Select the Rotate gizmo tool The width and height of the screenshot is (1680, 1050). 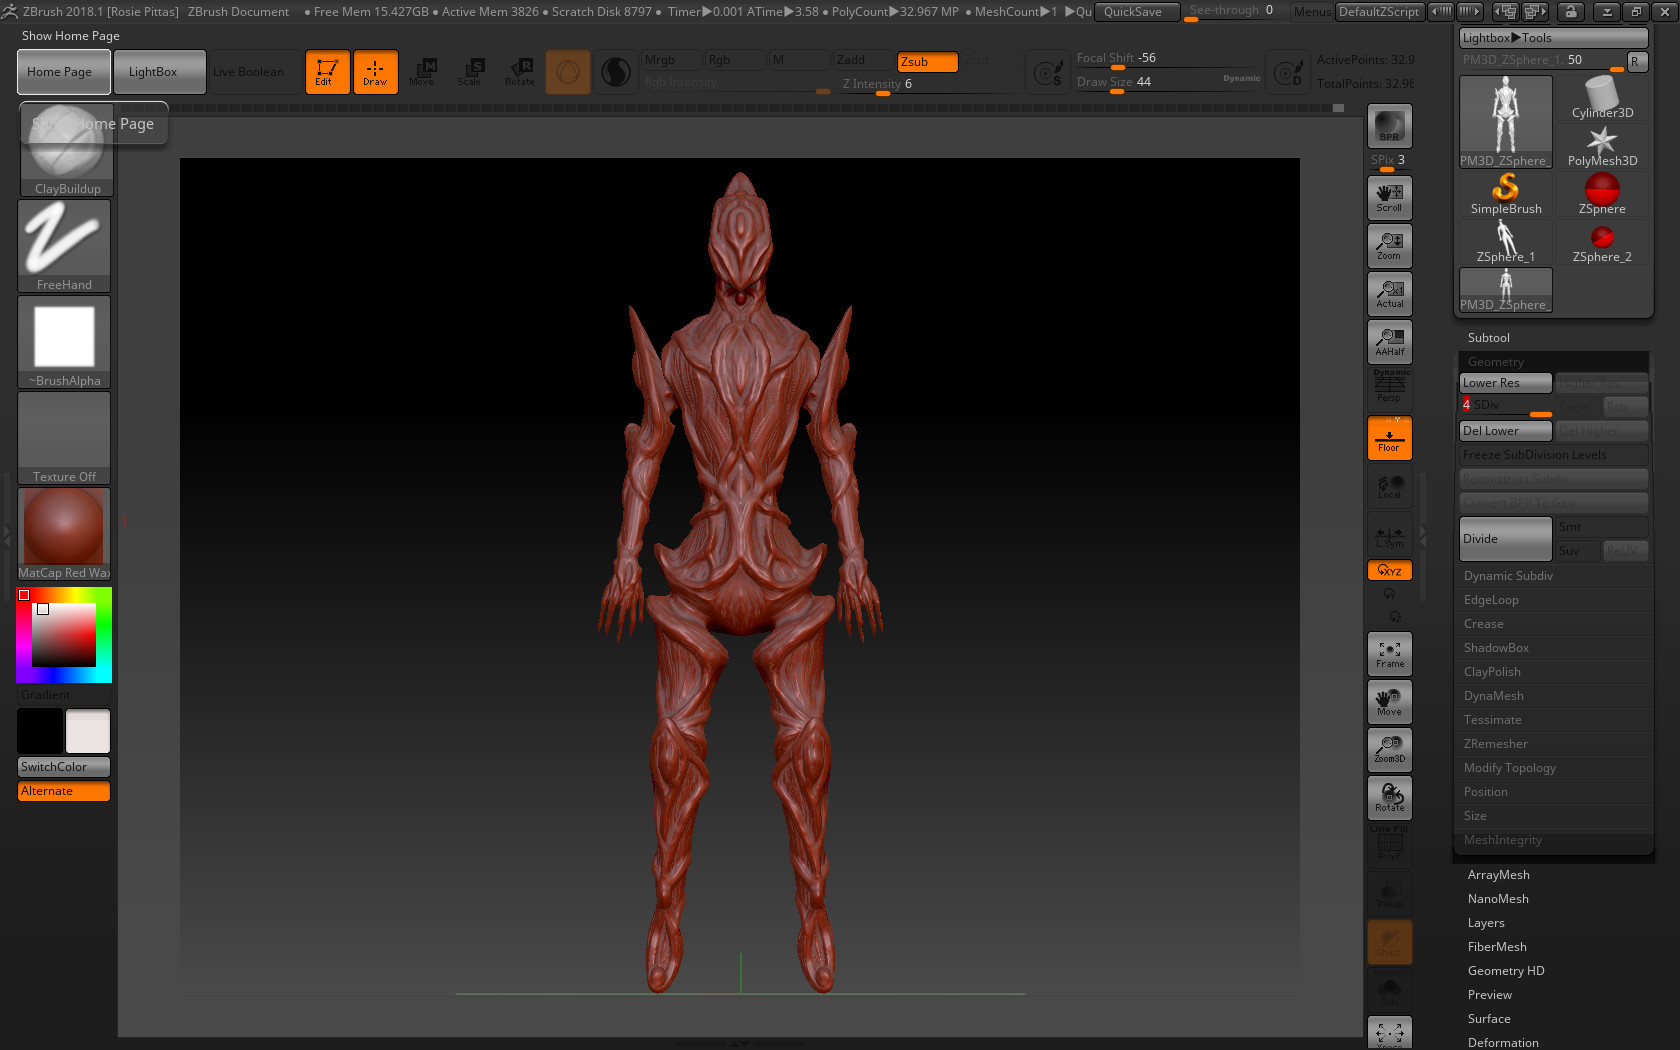tap(520, 72)
